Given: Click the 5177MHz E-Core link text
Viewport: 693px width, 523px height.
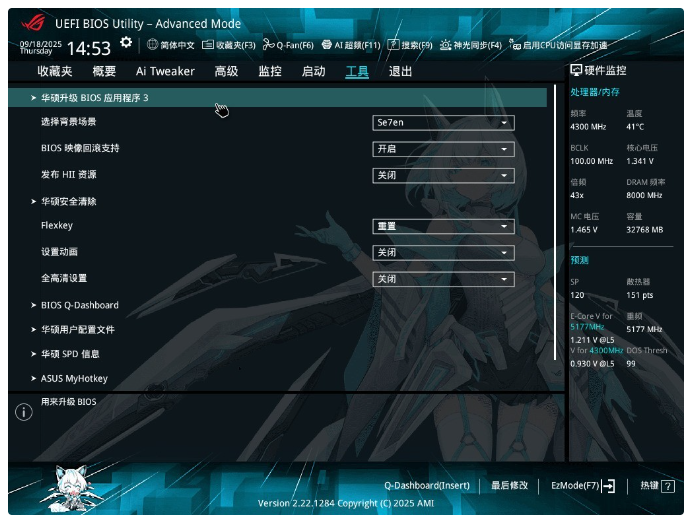Looking at the screenshot, I should 587,327.
